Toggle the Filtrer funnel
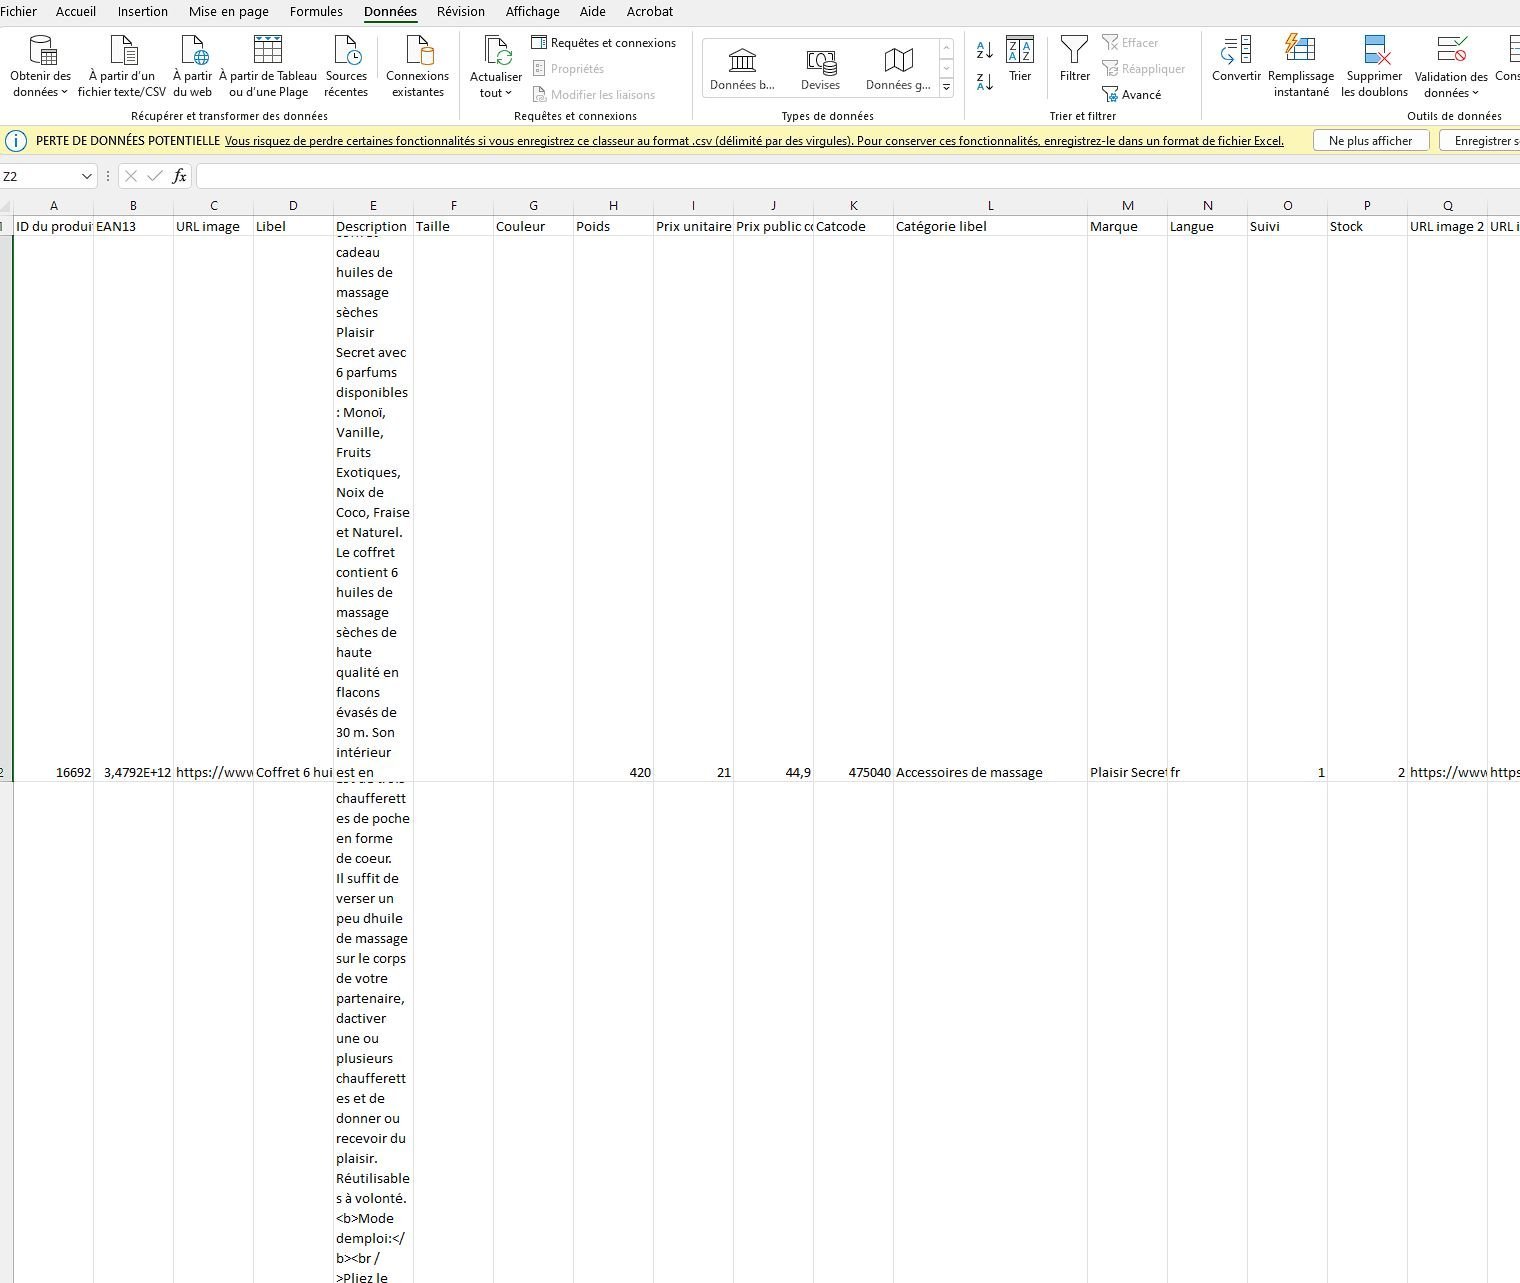 (x=1074, y=60)
